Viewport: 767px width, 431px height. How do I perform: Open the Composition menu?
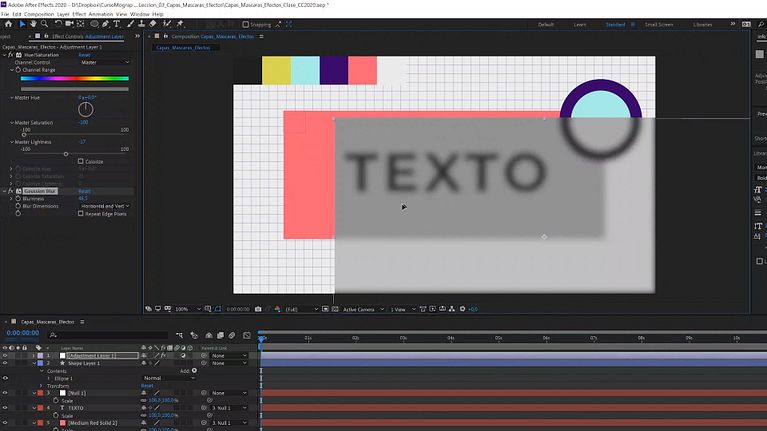point(39,15)
